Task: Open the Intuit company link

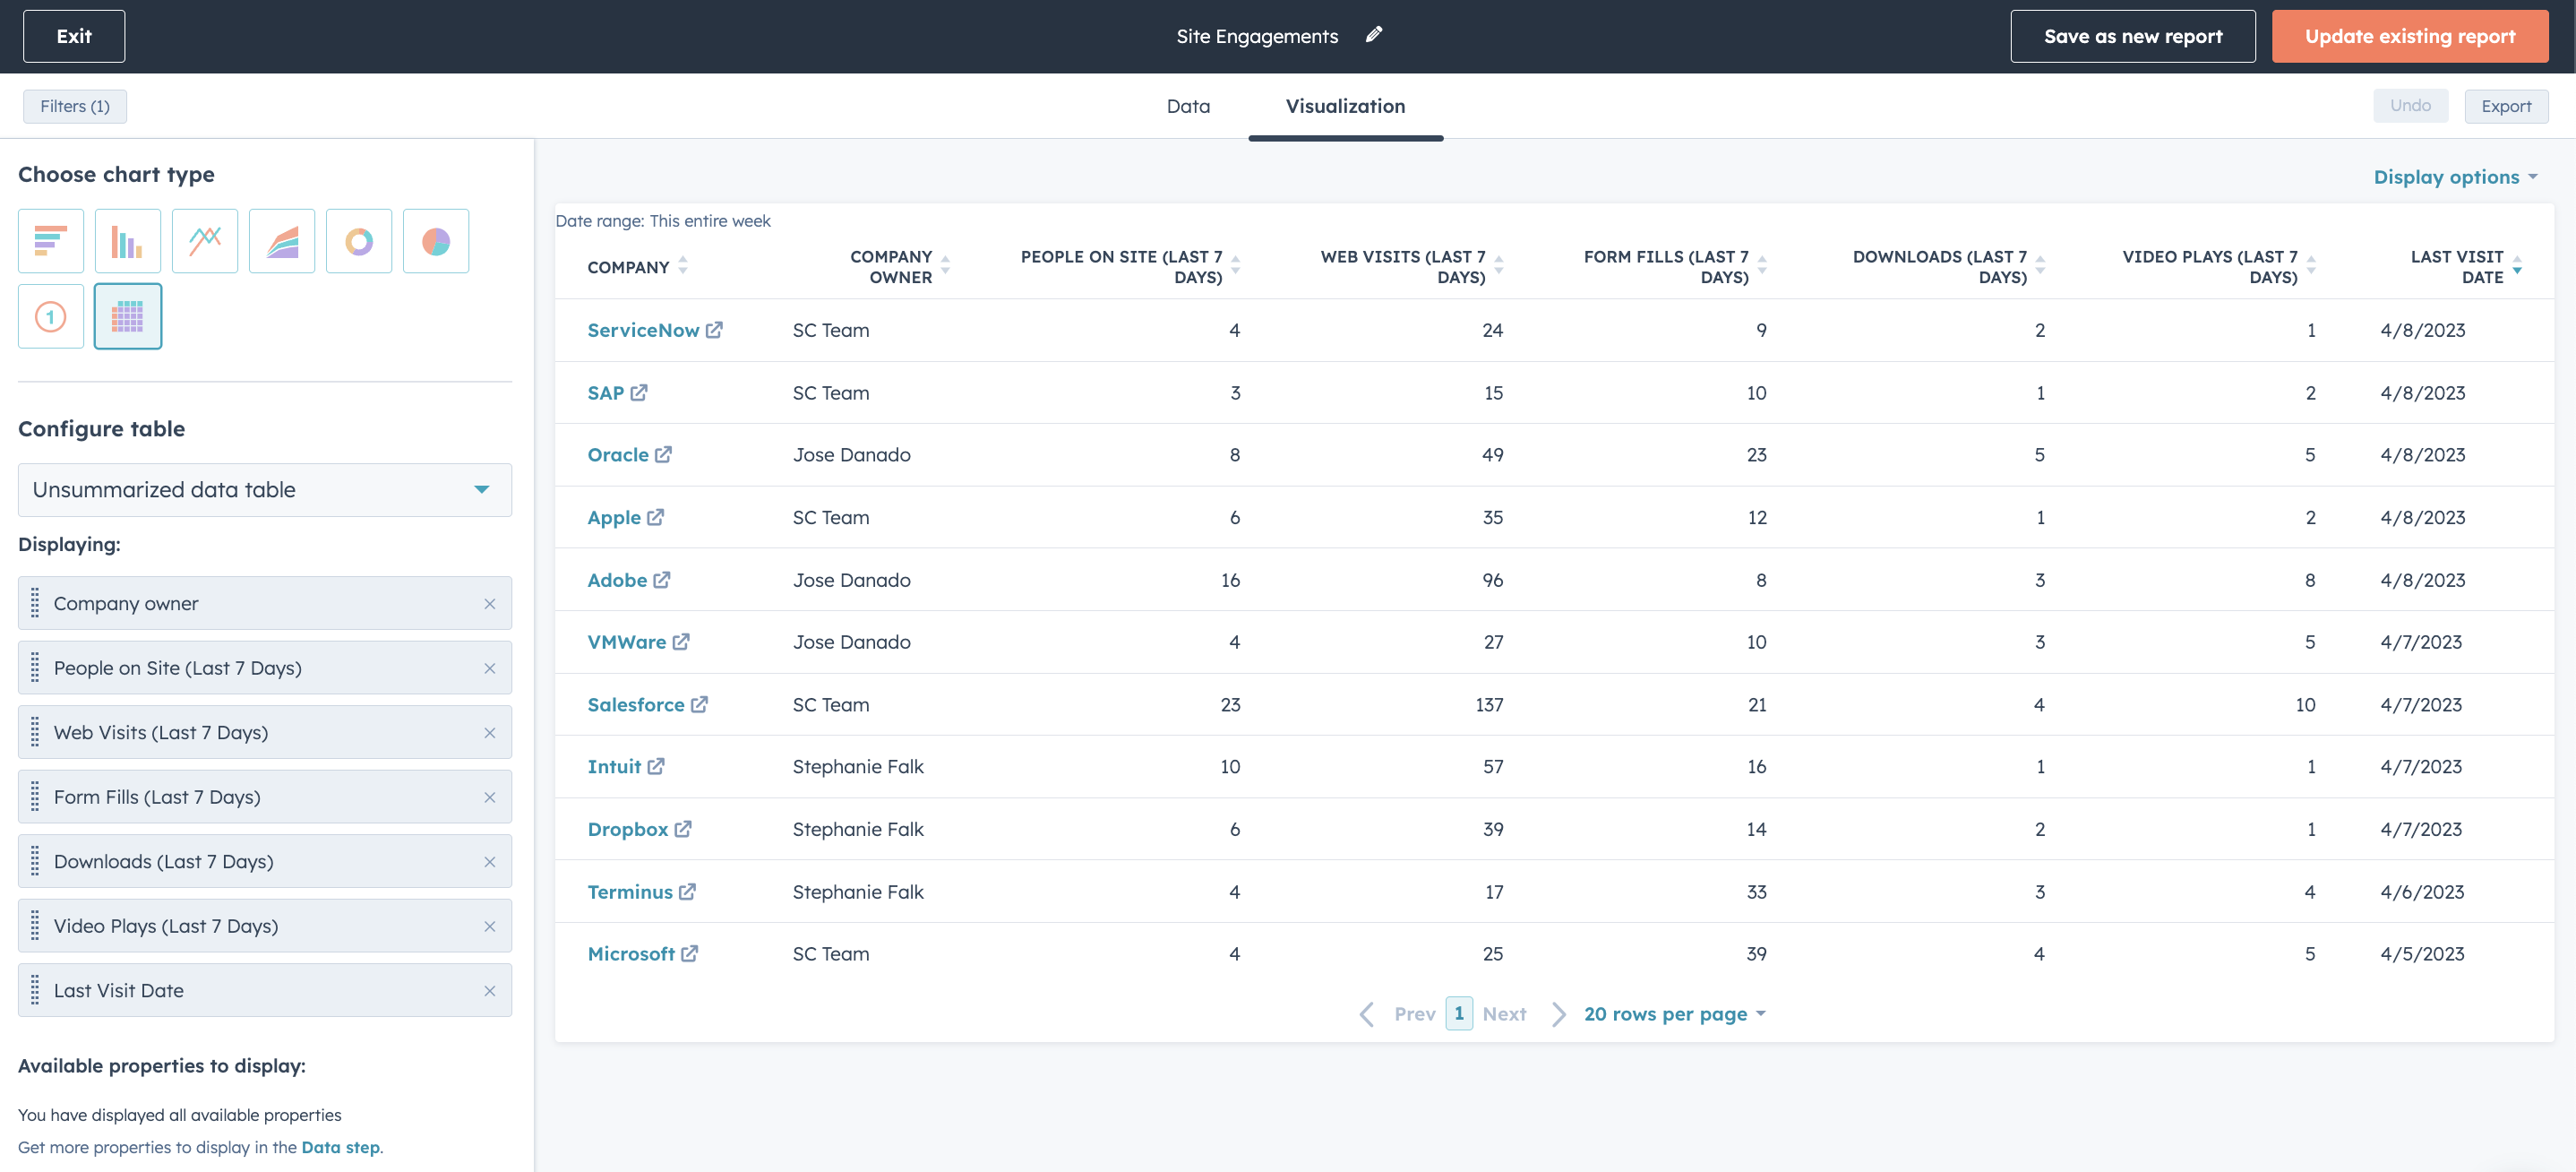Action: (x=614, y=767)
